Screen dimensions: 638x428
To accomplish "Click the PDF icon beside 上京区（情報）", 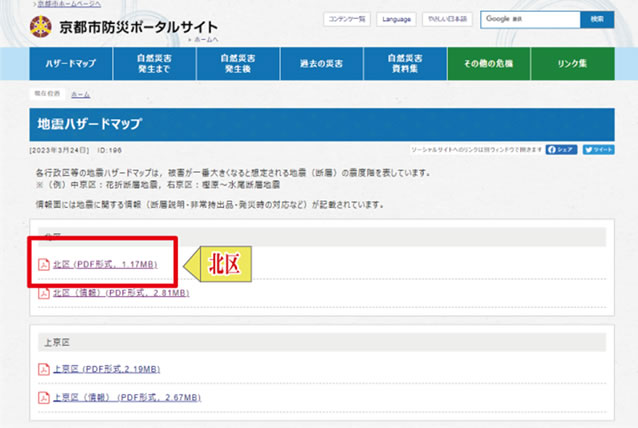I will [x=44, y=397].
